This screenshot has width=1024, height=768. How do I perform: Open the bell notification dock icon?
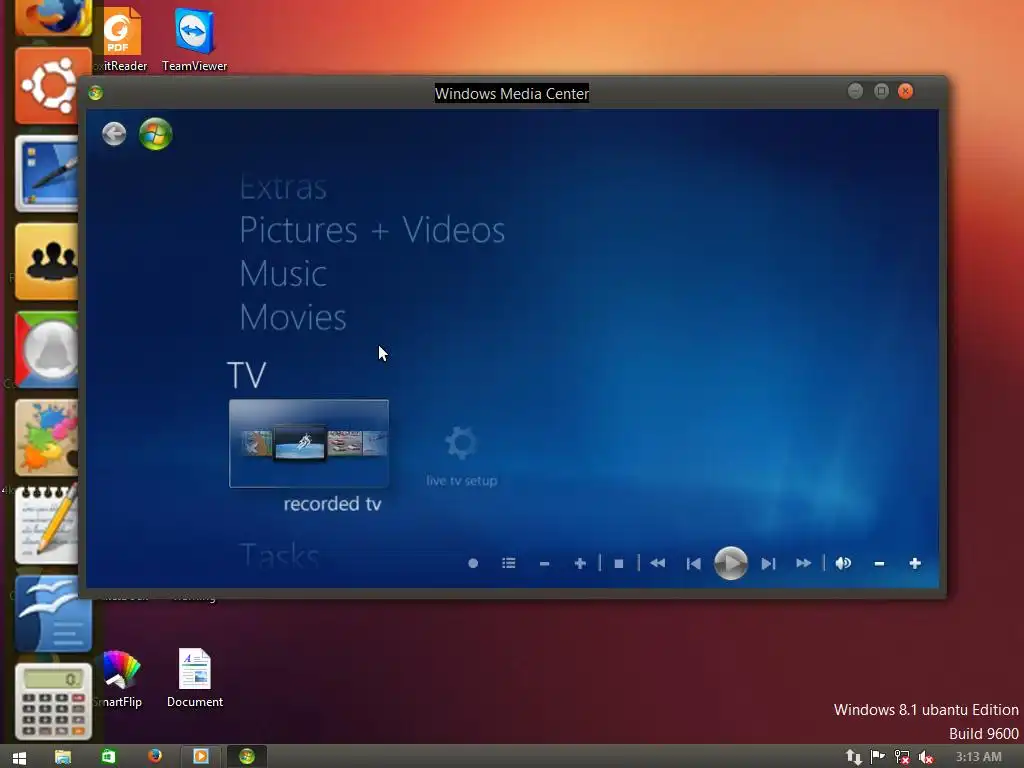click(47, 349)
